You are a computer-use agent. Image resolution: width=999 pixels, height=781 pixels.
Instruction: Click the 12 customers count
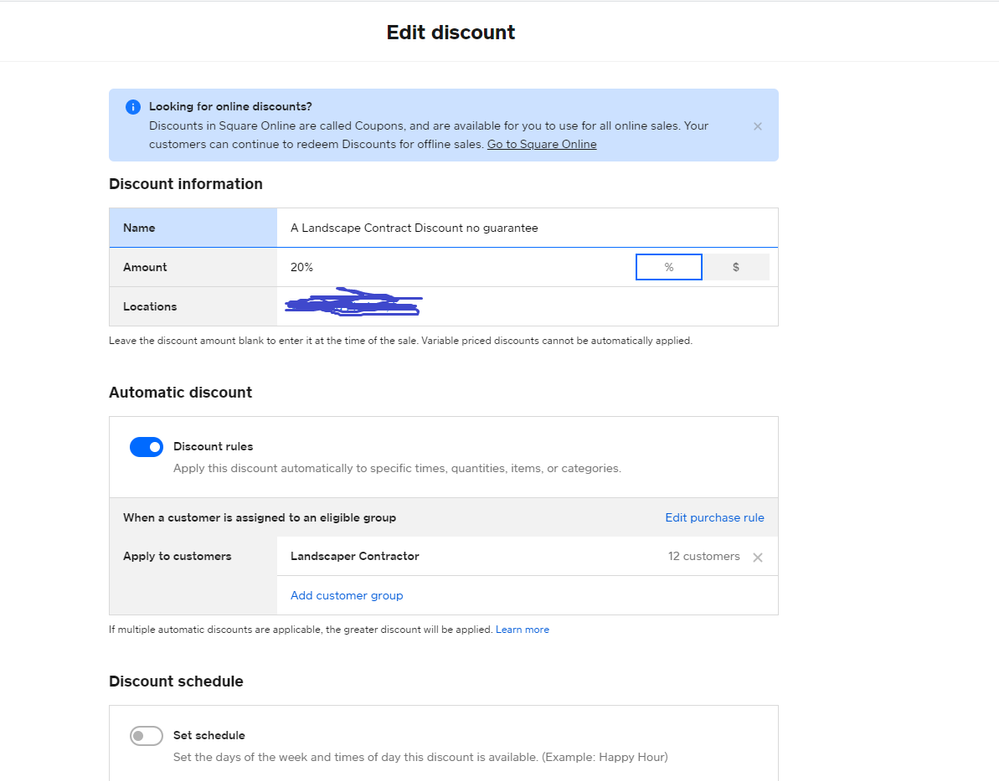704,556
